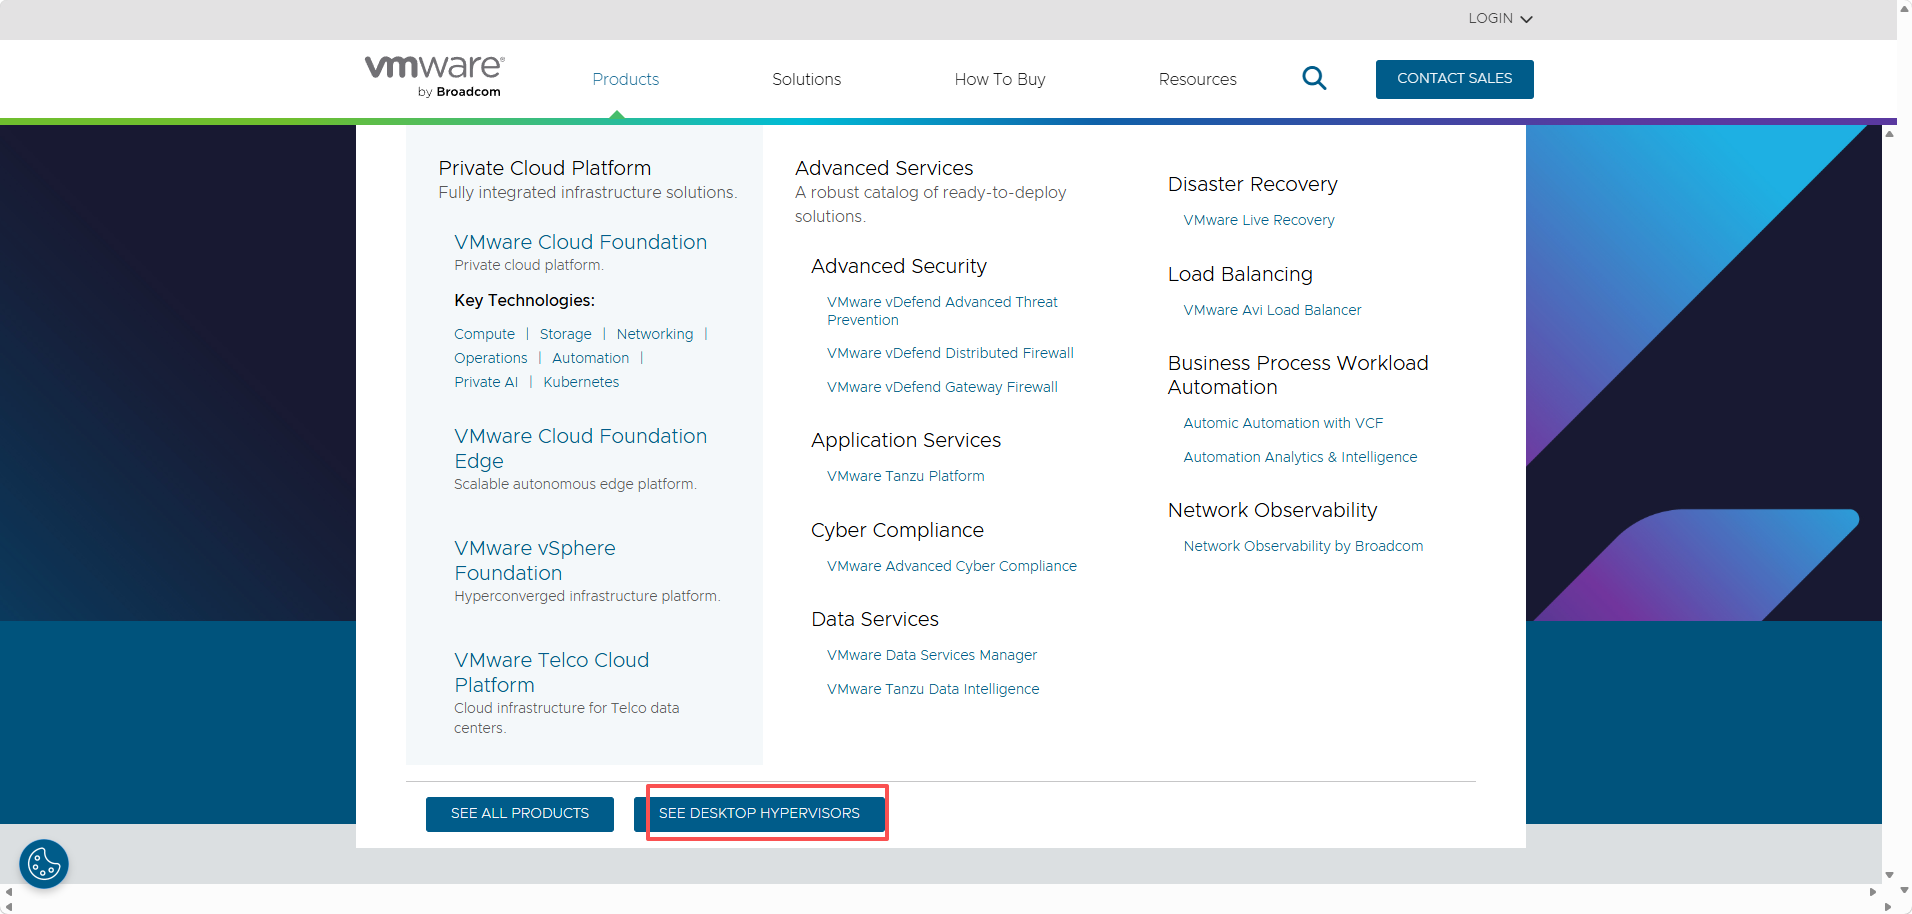The height and width of the screenshot is (914, 1912).
Task: Click the VMware by Broadcom logo
Action: 434,76
